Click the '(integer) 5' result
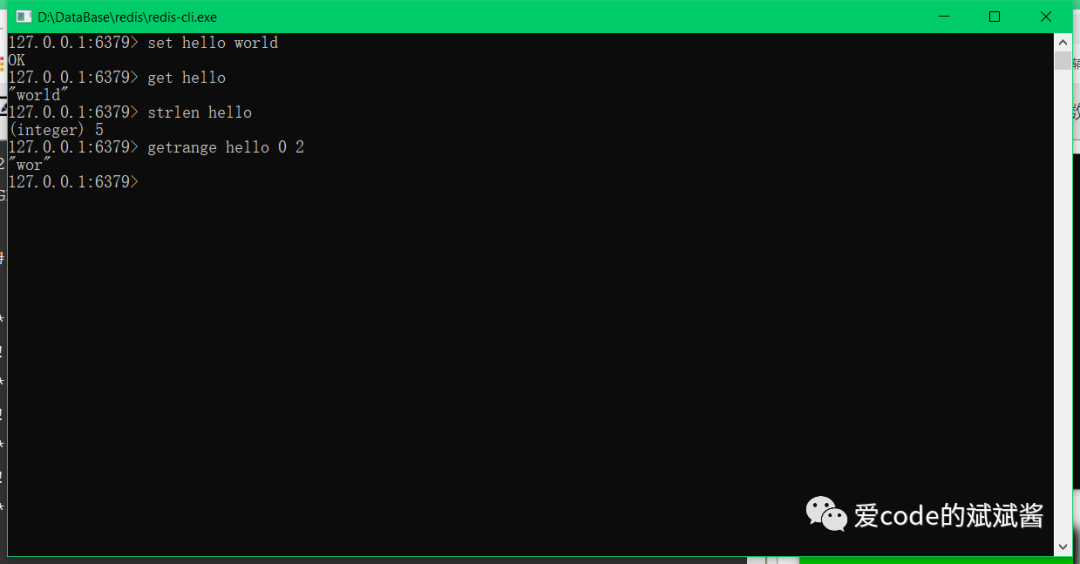Image resolution: width=1080 pixels, height=564 pixels. click(x=56, y=129)
